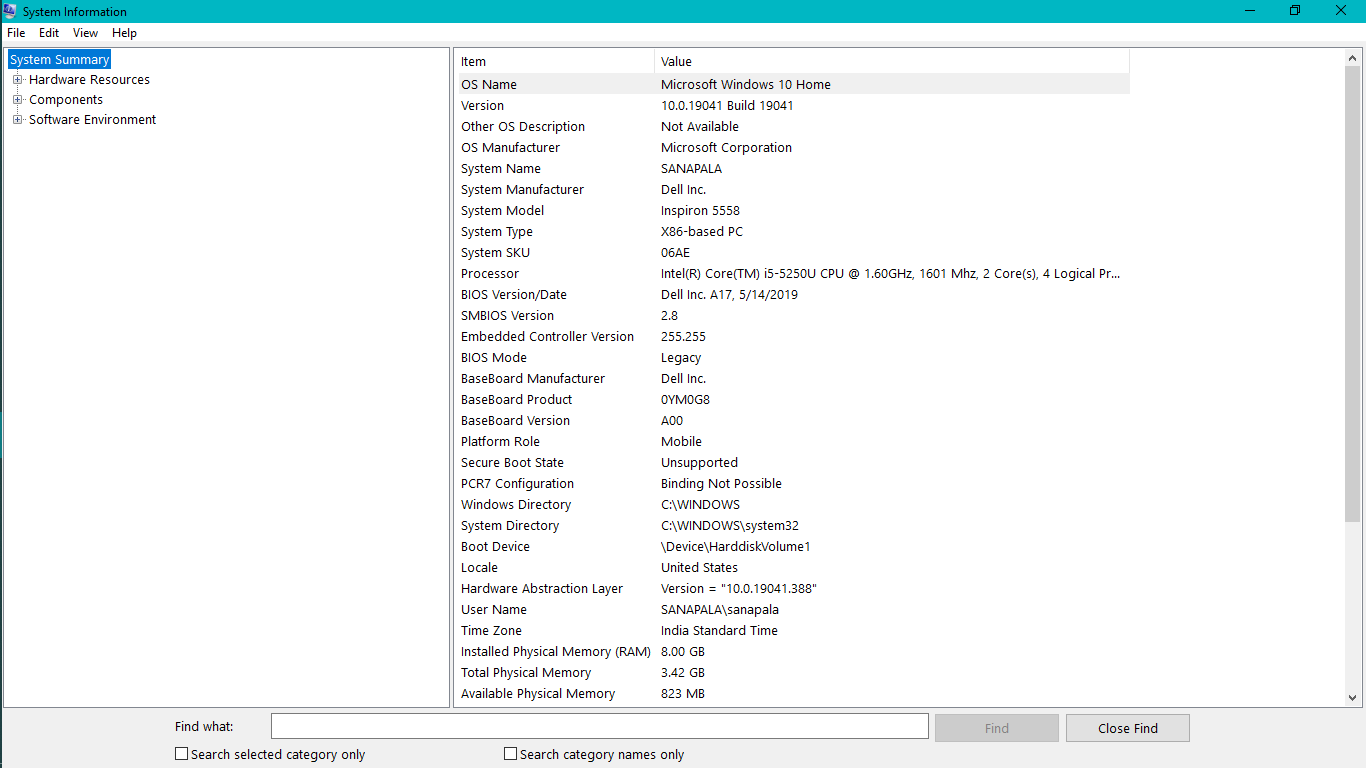Select the Windows Directory row

tap(794, 505)
